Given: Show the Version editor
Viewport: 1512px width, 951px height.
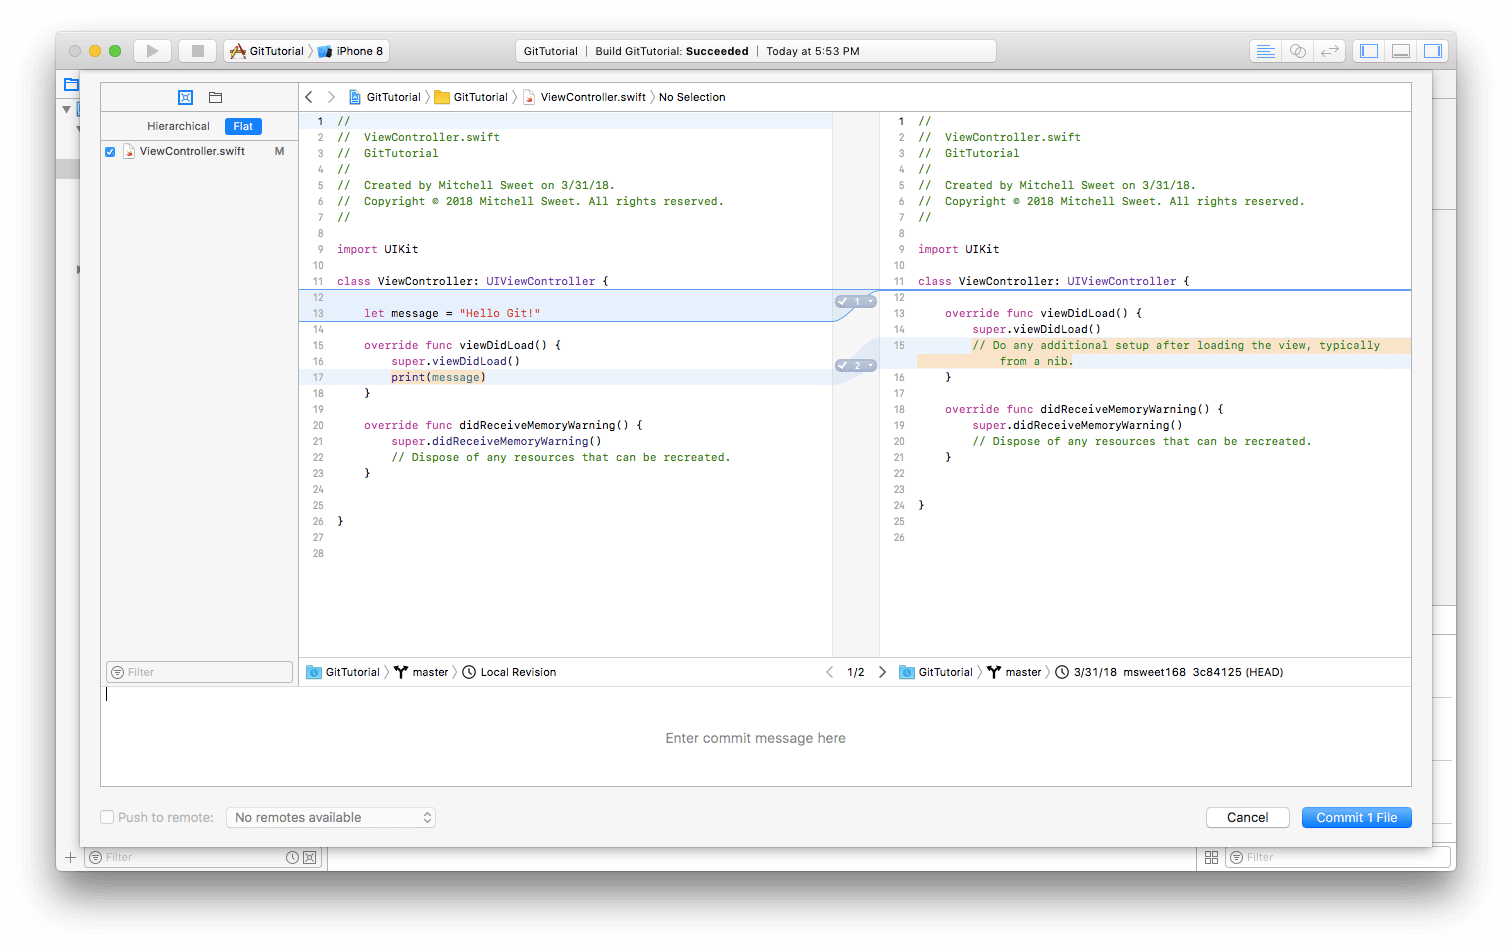Looking at the screenshot, I should [x=1329, y=51].
